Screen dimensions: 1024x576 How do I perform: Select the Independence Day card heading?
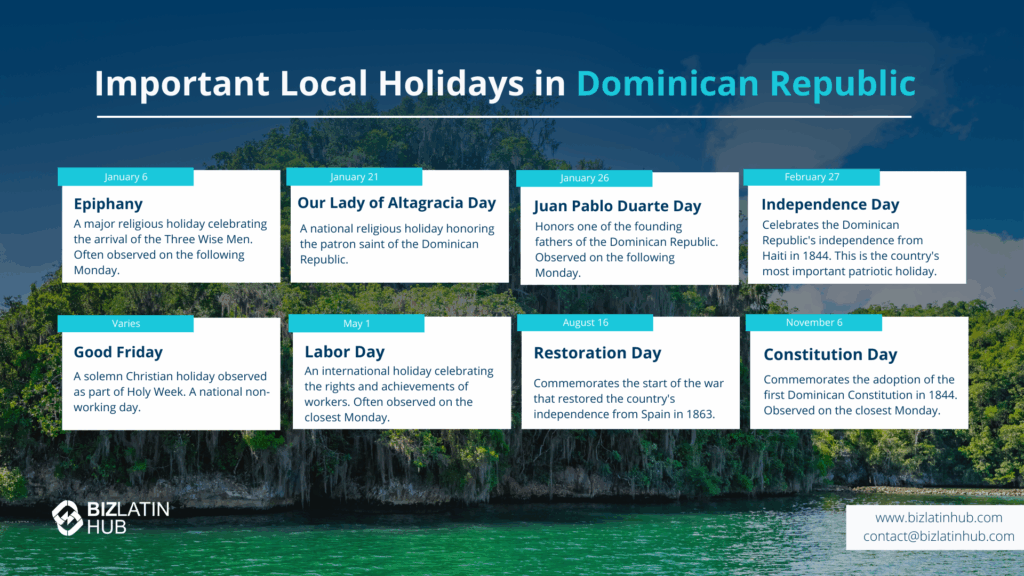tap(830, 205)
